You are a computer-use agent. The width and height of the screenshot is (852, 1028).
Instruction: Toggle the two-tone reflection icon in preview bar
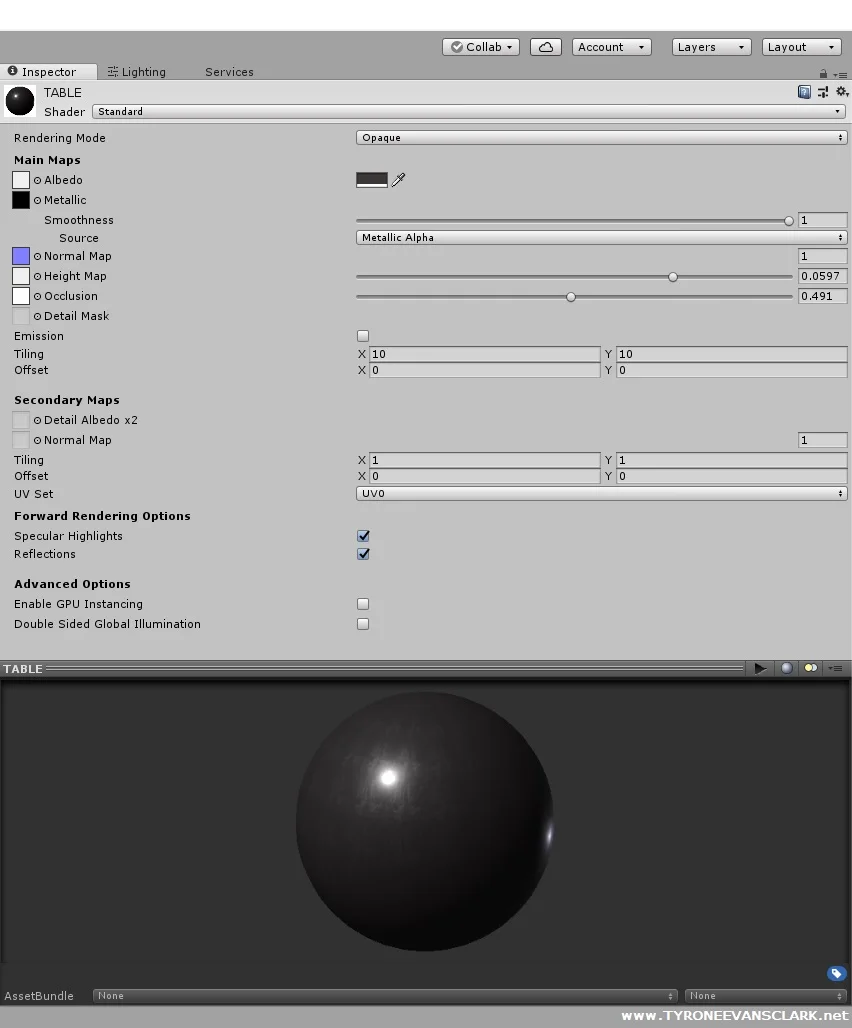coord(810,668)
